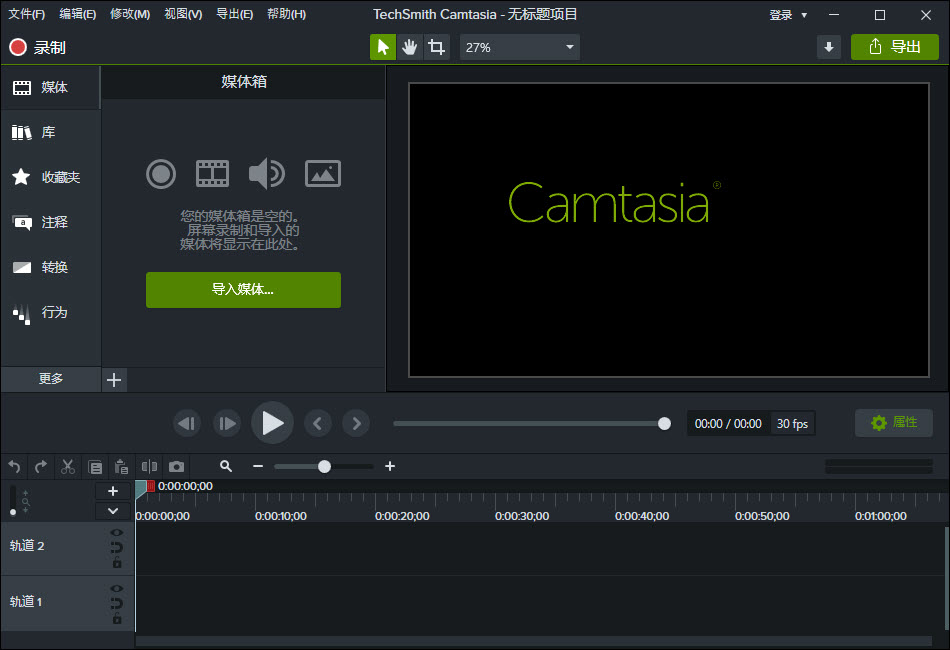The height and width of the screenshot is (650, 950).
Task: Add a track with the plus button
Action: [x=113, y=491]
